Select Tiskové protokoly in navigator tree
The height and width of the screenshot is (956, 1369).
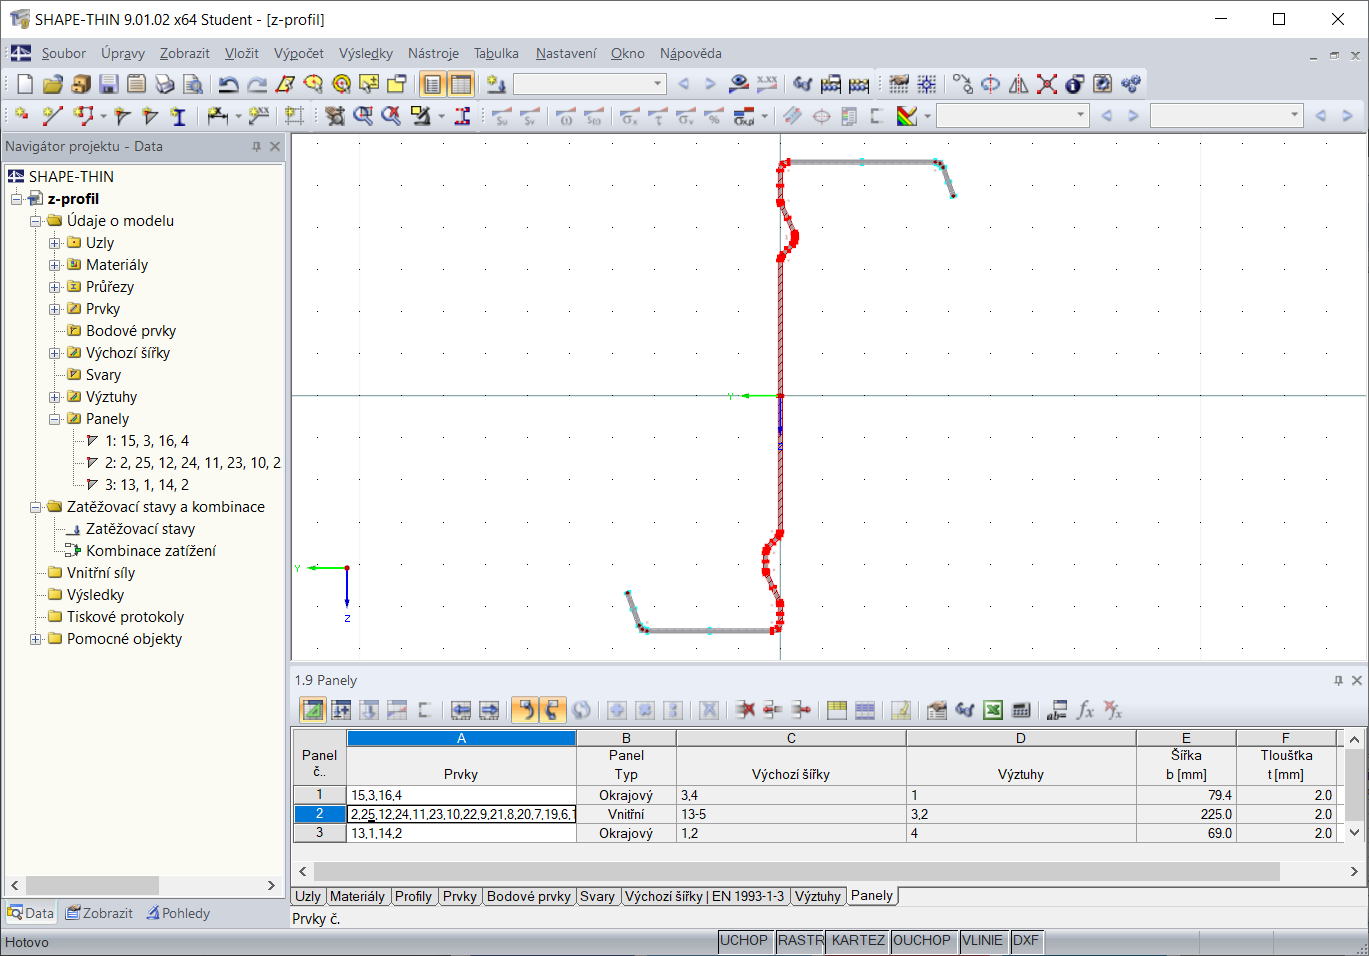(x=125, y=617)
